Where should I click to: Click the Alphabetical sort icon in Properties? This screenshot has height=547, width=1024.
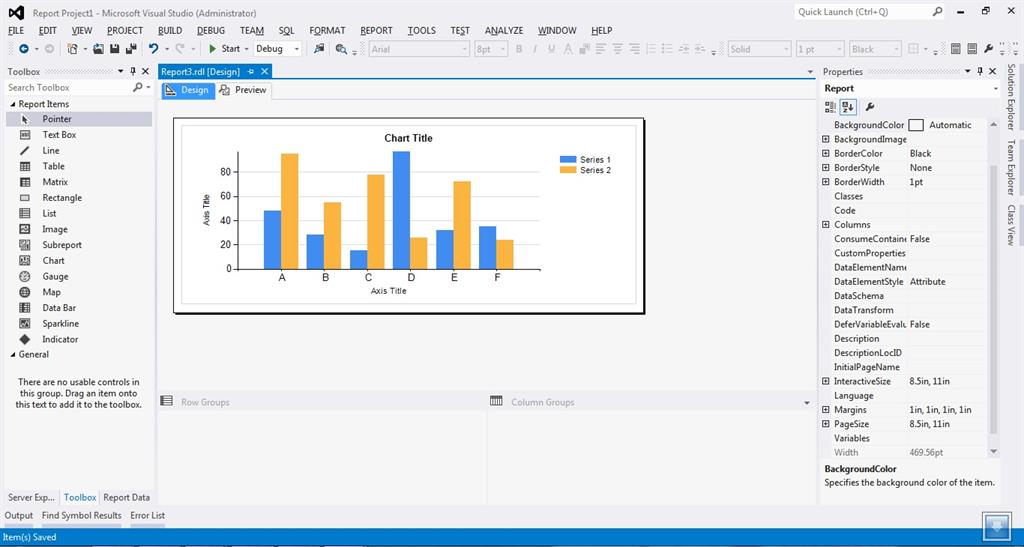pos(848,106)
